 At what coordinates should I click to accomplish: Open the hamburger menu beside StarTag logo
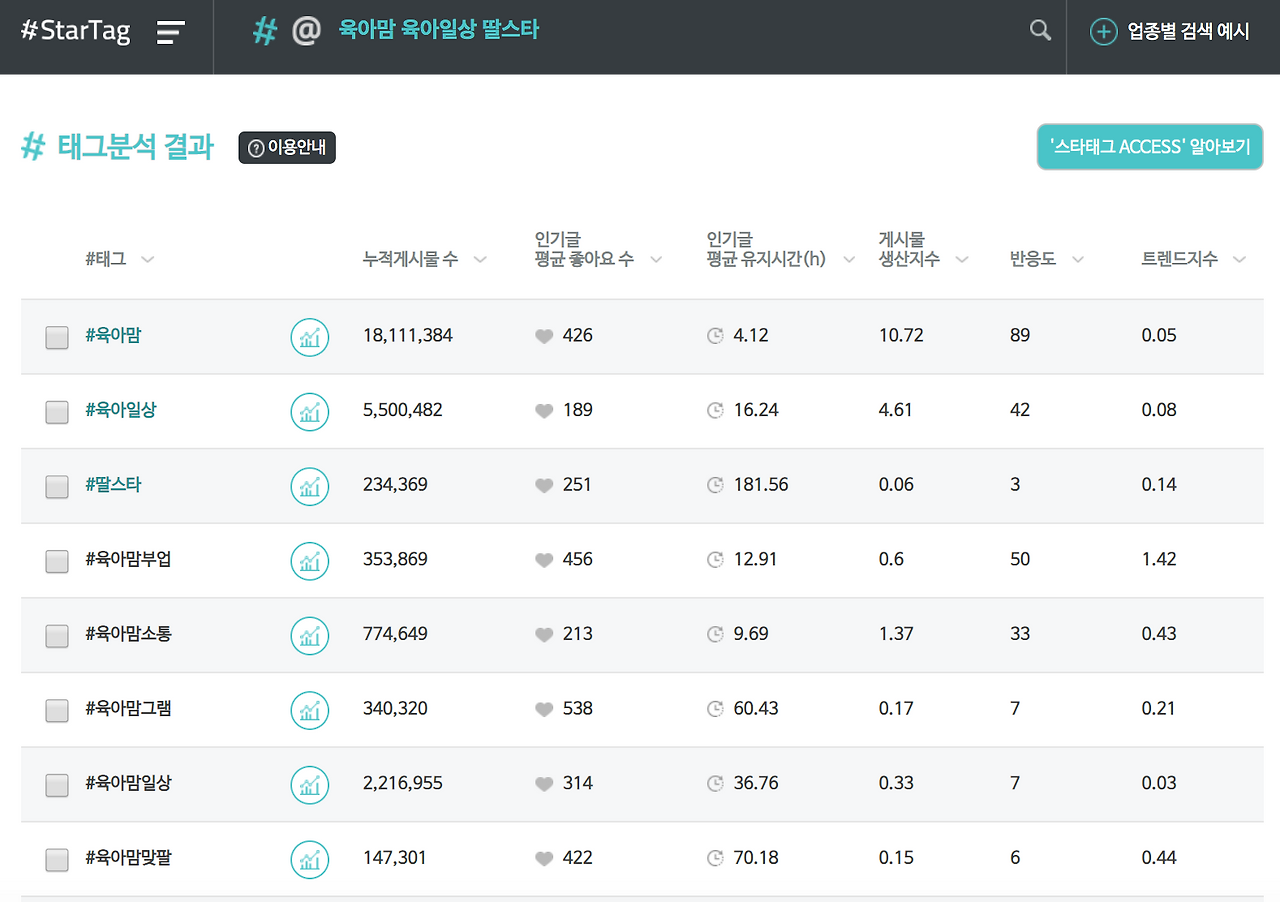tap(171, 32)
